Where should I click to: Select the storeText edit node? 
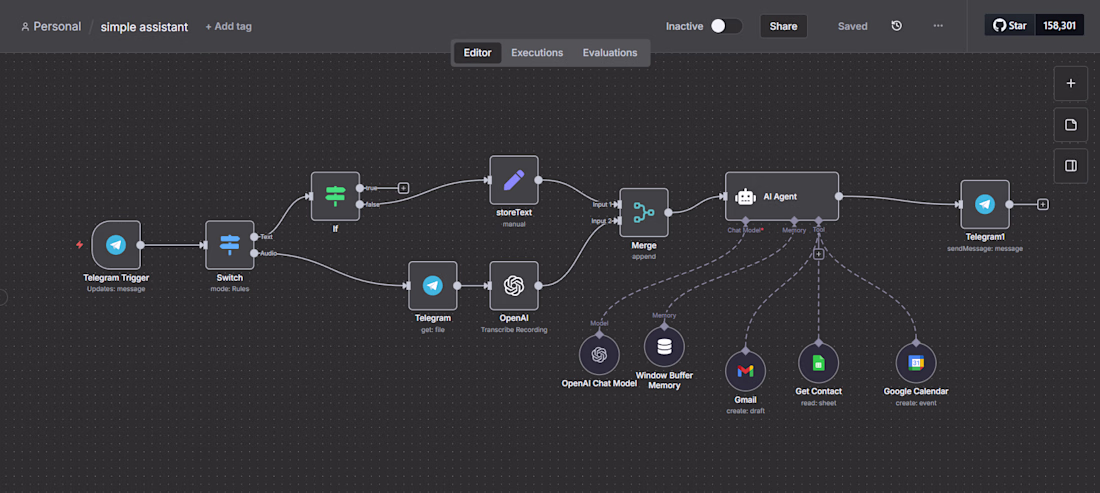514,180
